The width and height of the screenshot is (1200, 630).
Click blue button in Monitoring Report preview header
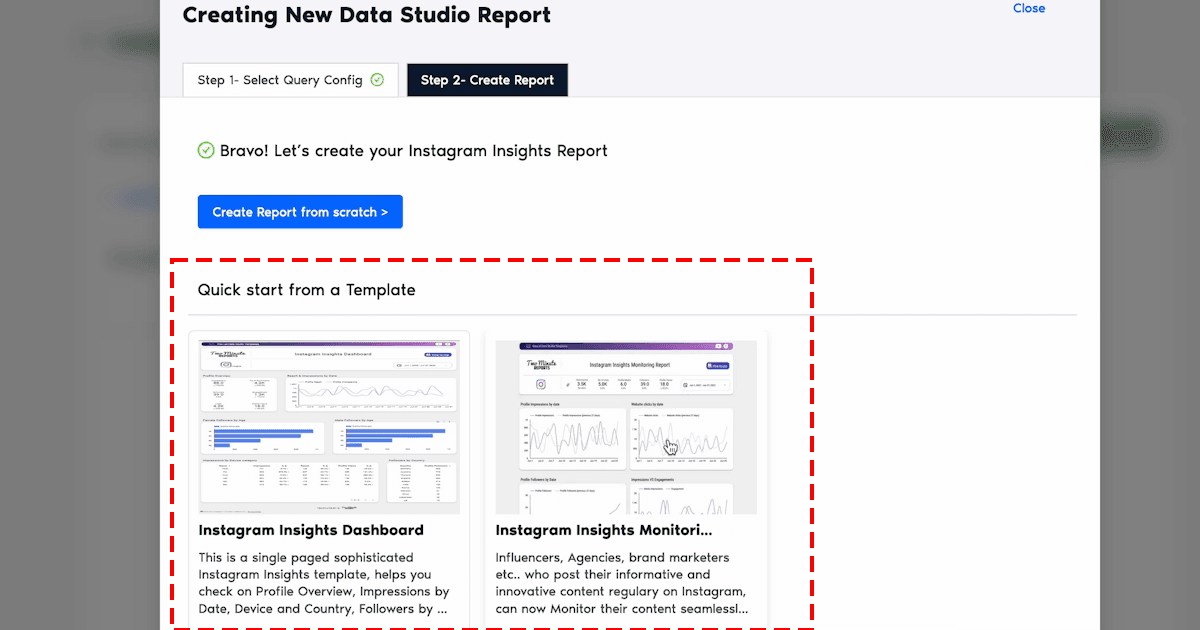tap(718, 367)
